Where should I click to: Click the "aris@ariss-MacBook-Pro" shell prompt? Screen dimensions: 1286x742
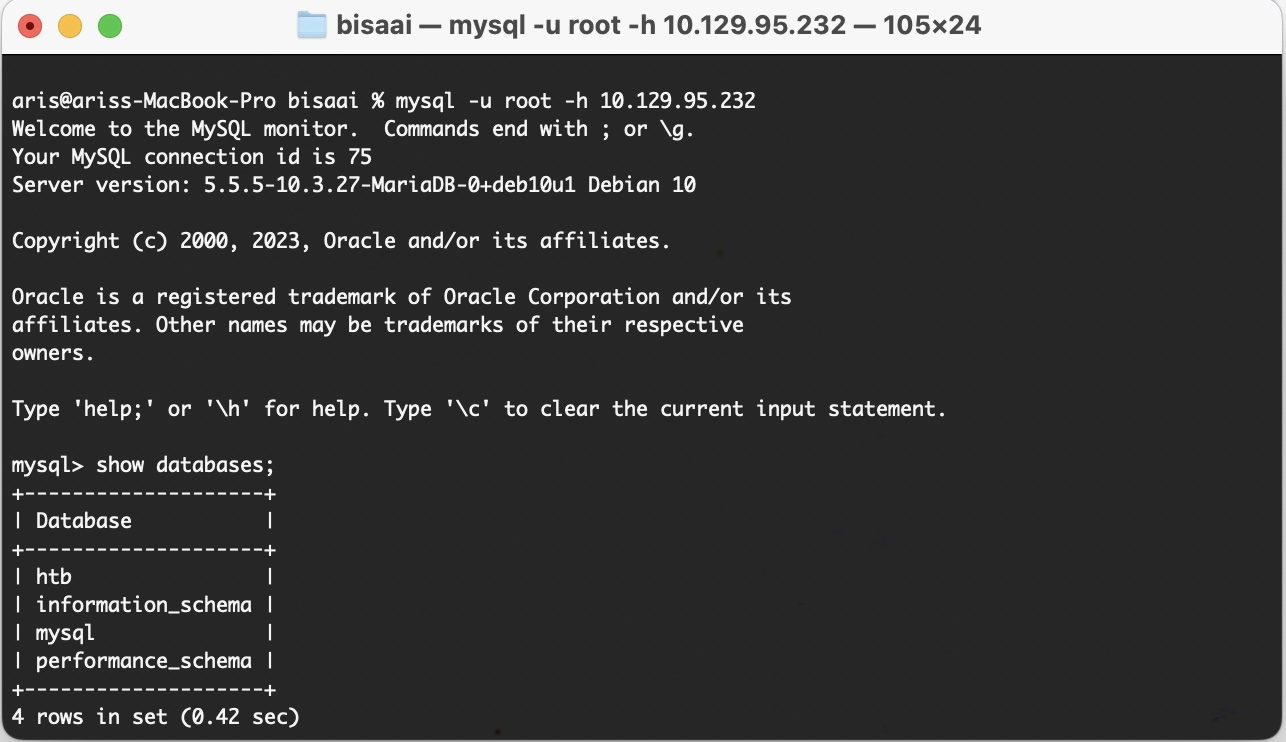pos(144,101)
